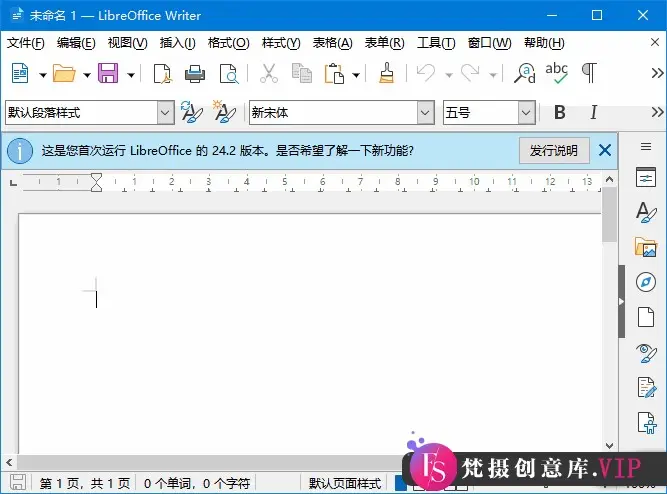The image size is (667, 494).
Task: Open the Paste special dropdown arrow
Action: pyautogui.click(x=356, y=75)
